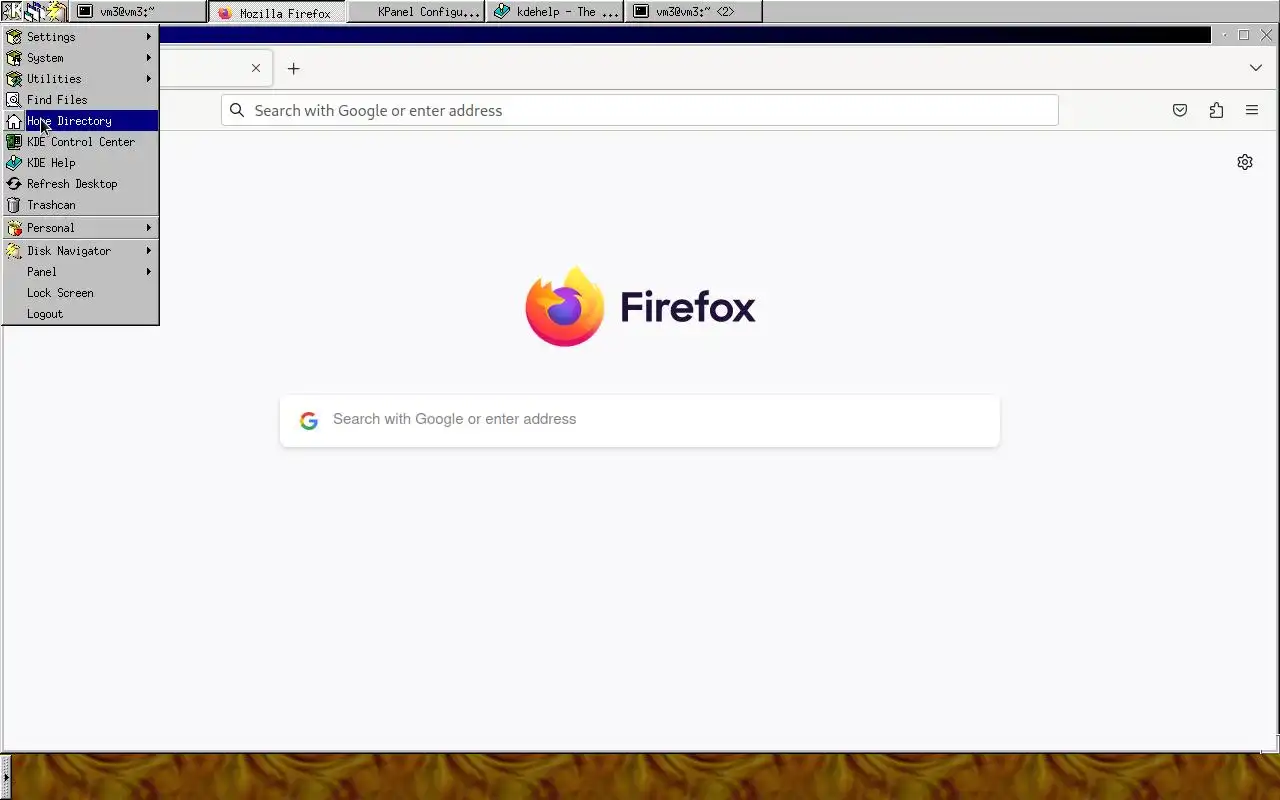Viewport: 1280px width, 800px height.
Task: Click the Disk Navigator icon in menu
Action: coord(14,251)
